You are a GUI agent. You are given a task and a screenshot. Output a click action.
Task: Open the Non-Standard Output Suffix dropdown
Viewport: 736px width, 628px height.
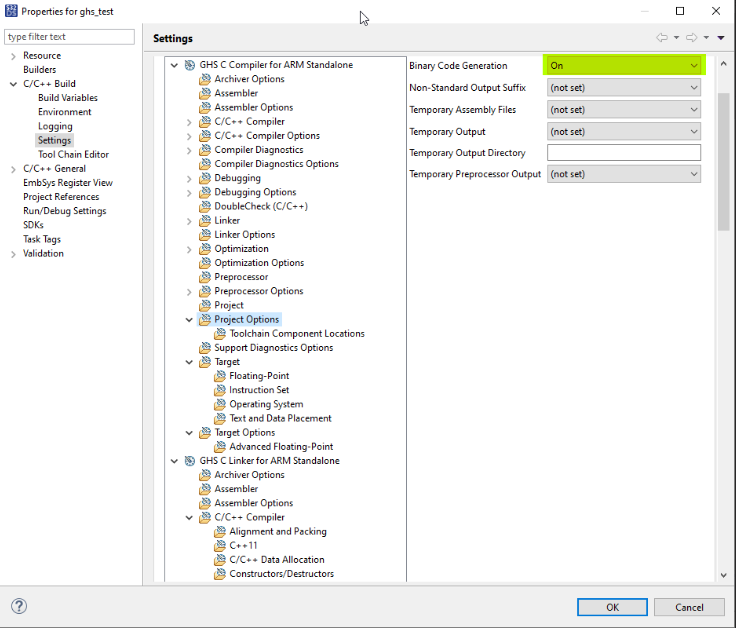pyautogui.click(x=624, y=88)
